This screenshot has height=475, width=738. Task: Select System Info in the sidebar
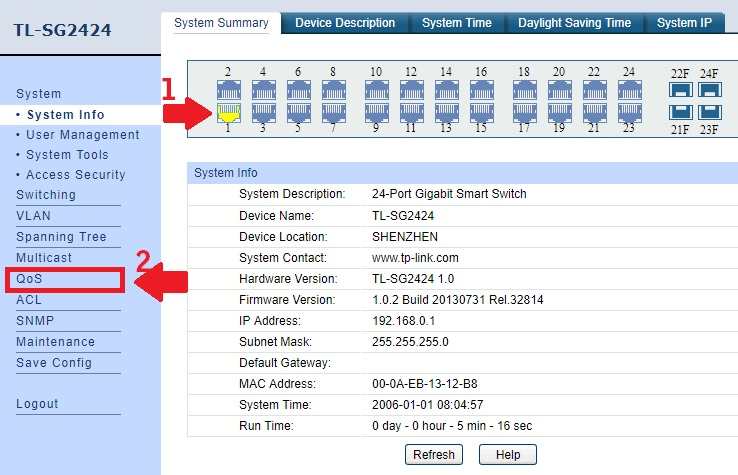pyautogui.click(x=65, y=114)
